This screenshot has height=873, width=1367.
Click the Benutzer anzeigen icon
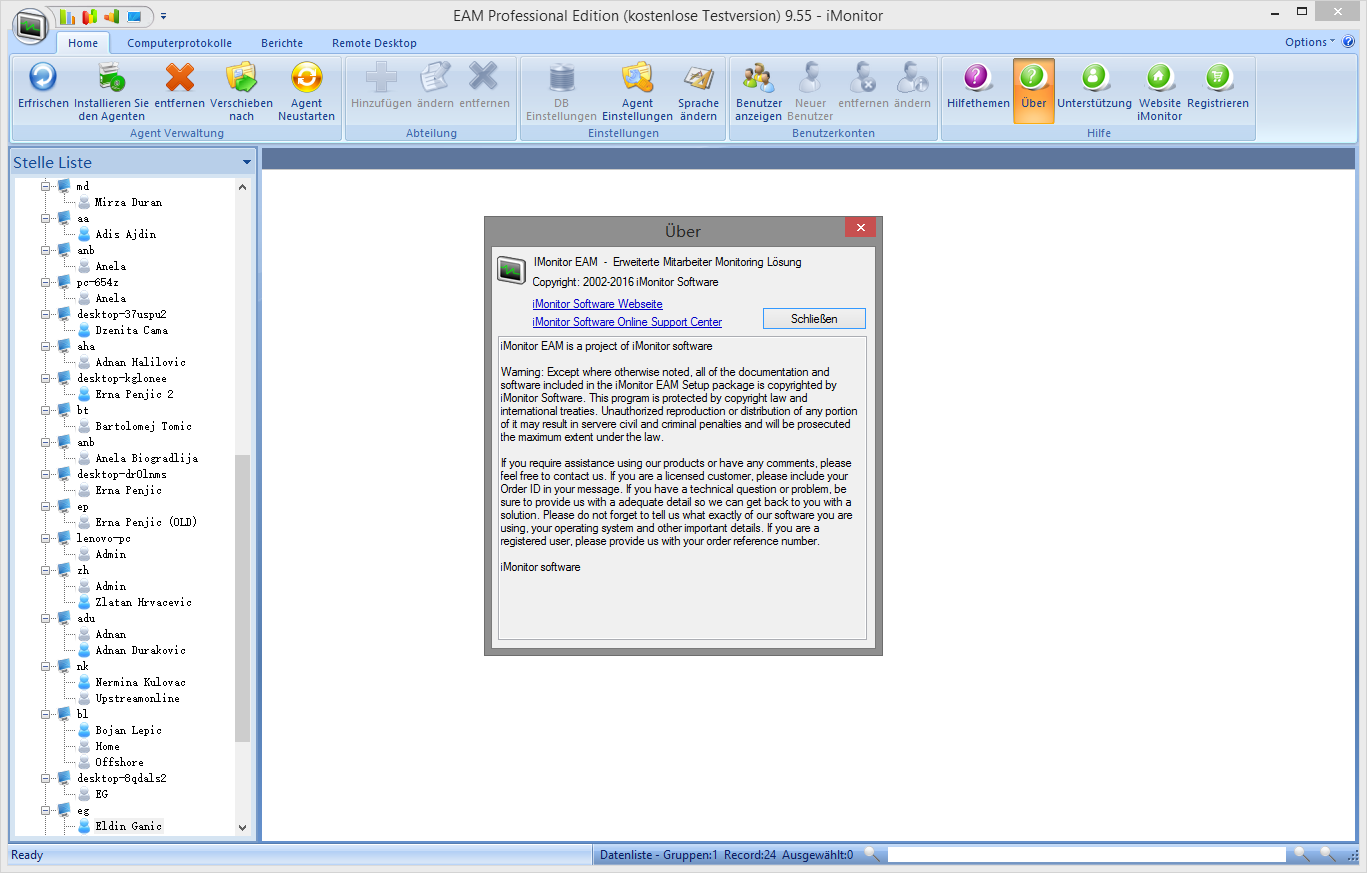(758, 78)
